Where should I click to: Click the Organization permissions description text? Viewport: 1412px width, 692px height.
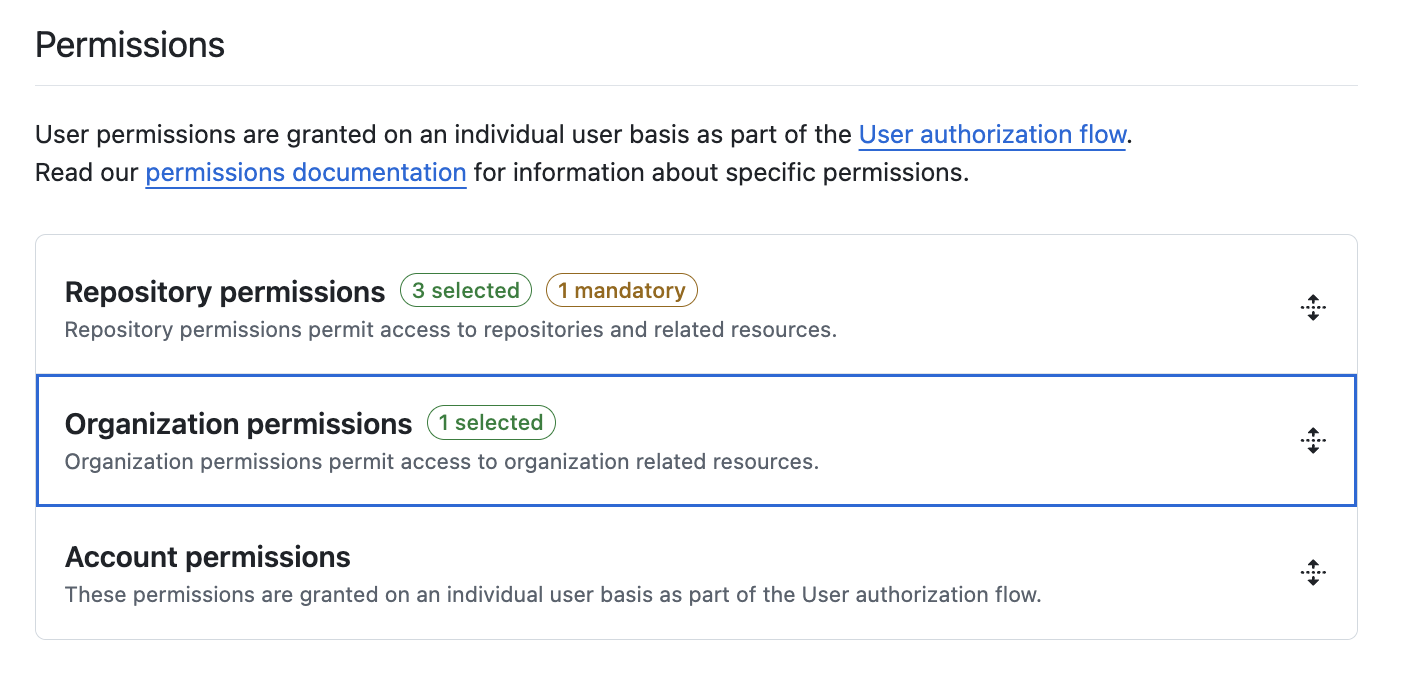pos(442,461)
